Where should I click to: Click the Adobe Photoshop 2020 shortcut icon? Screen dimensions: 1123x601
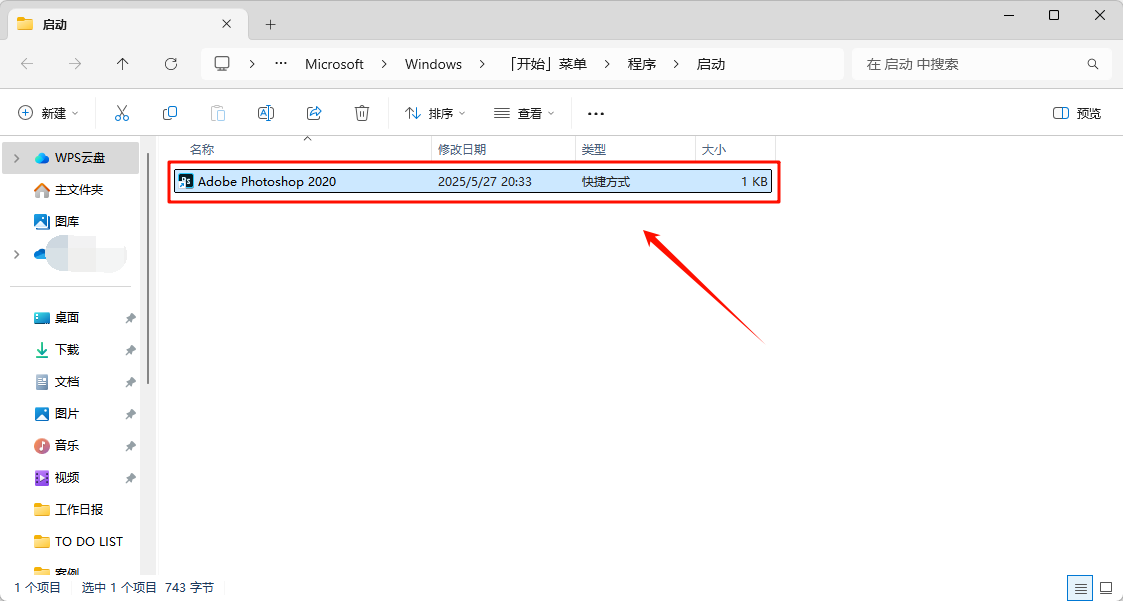point(185,181)
